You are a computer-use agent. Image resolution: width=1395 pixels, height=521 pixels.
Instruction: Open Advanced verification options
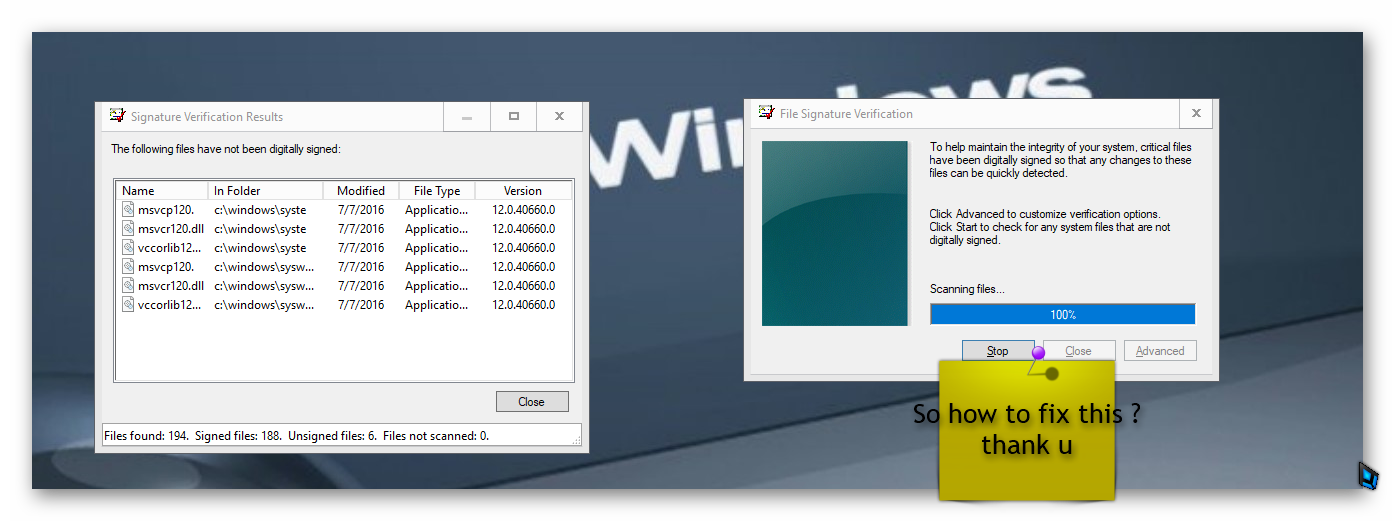click(x=1160, y=351)
